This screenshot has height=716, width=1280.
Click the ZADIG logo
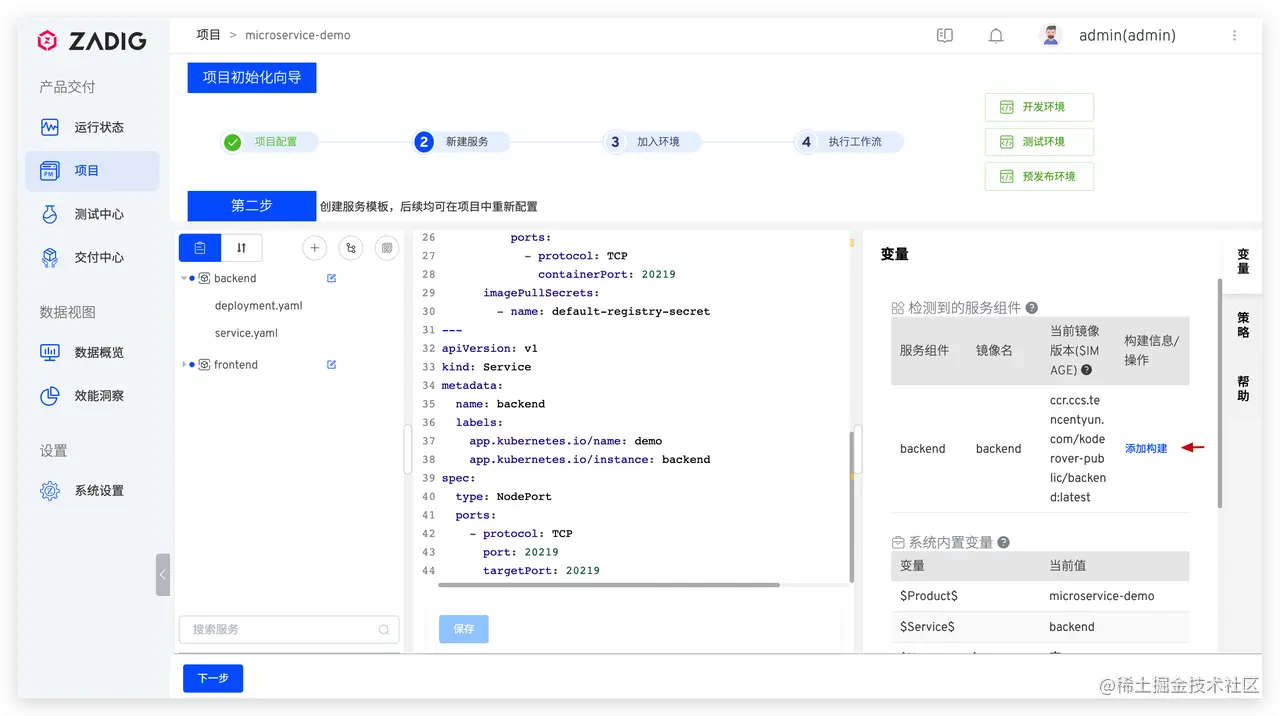(x=91, y=41)
